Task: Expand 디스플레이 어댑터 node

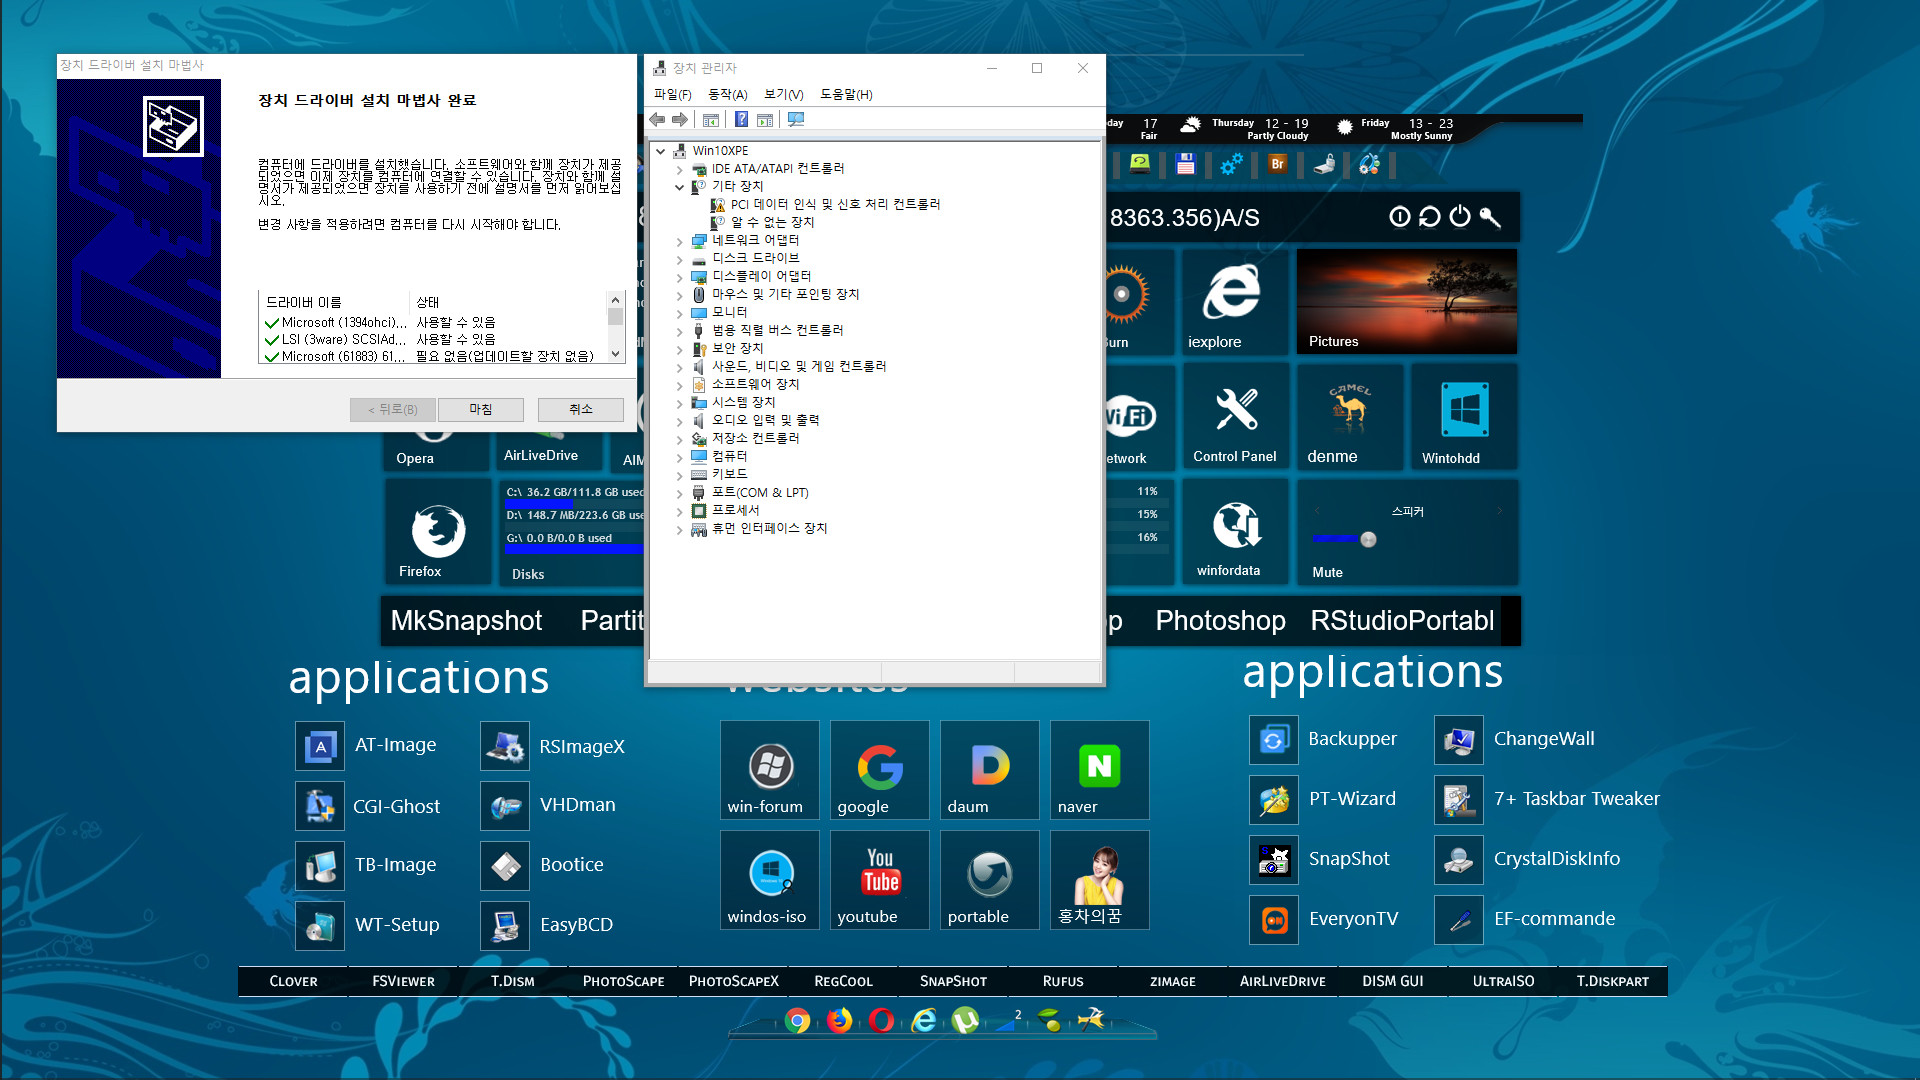Action: coord(680,277)
